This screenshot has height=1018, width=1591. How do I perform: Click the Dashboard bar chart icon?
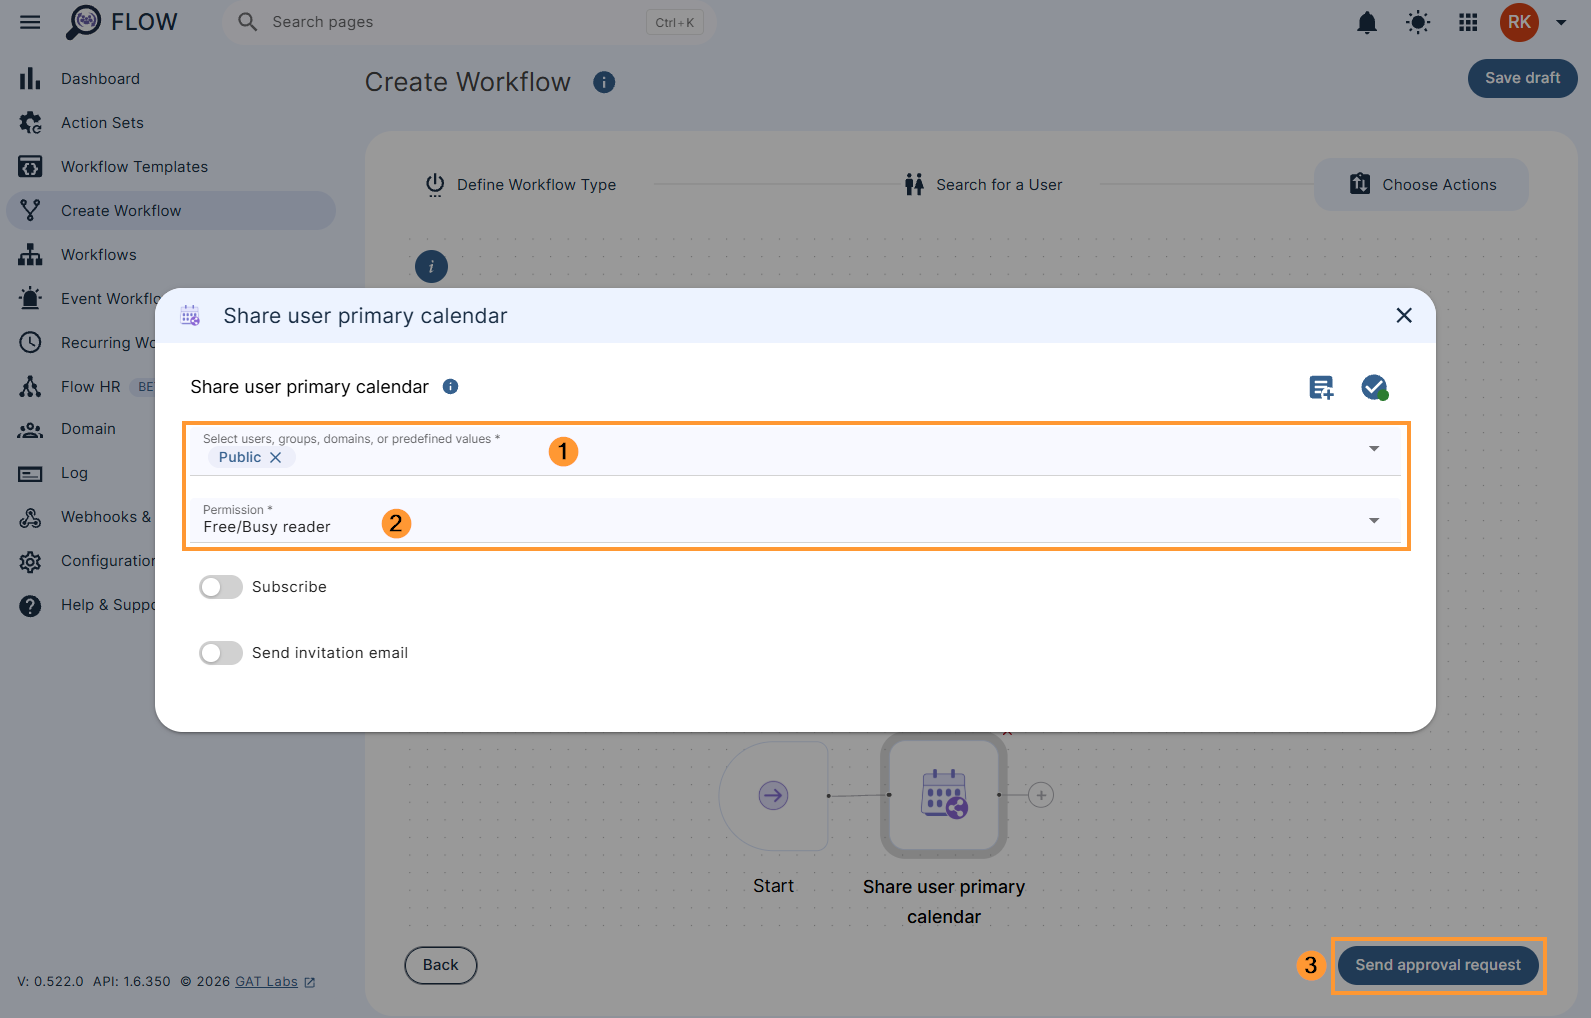click(30, 79)
